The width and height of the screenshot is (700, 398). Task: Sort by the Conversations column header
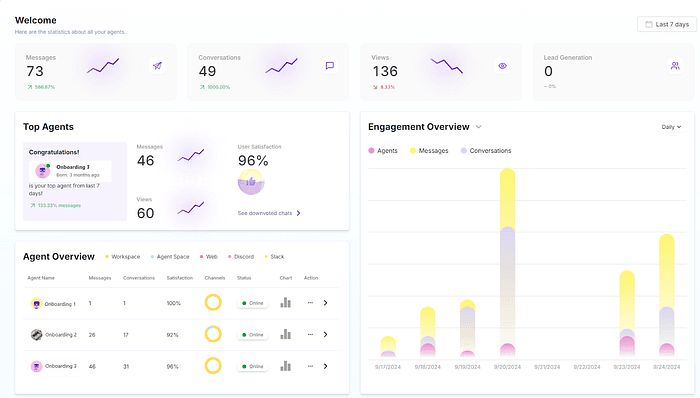pyautogui.click(x=139, y=278)
